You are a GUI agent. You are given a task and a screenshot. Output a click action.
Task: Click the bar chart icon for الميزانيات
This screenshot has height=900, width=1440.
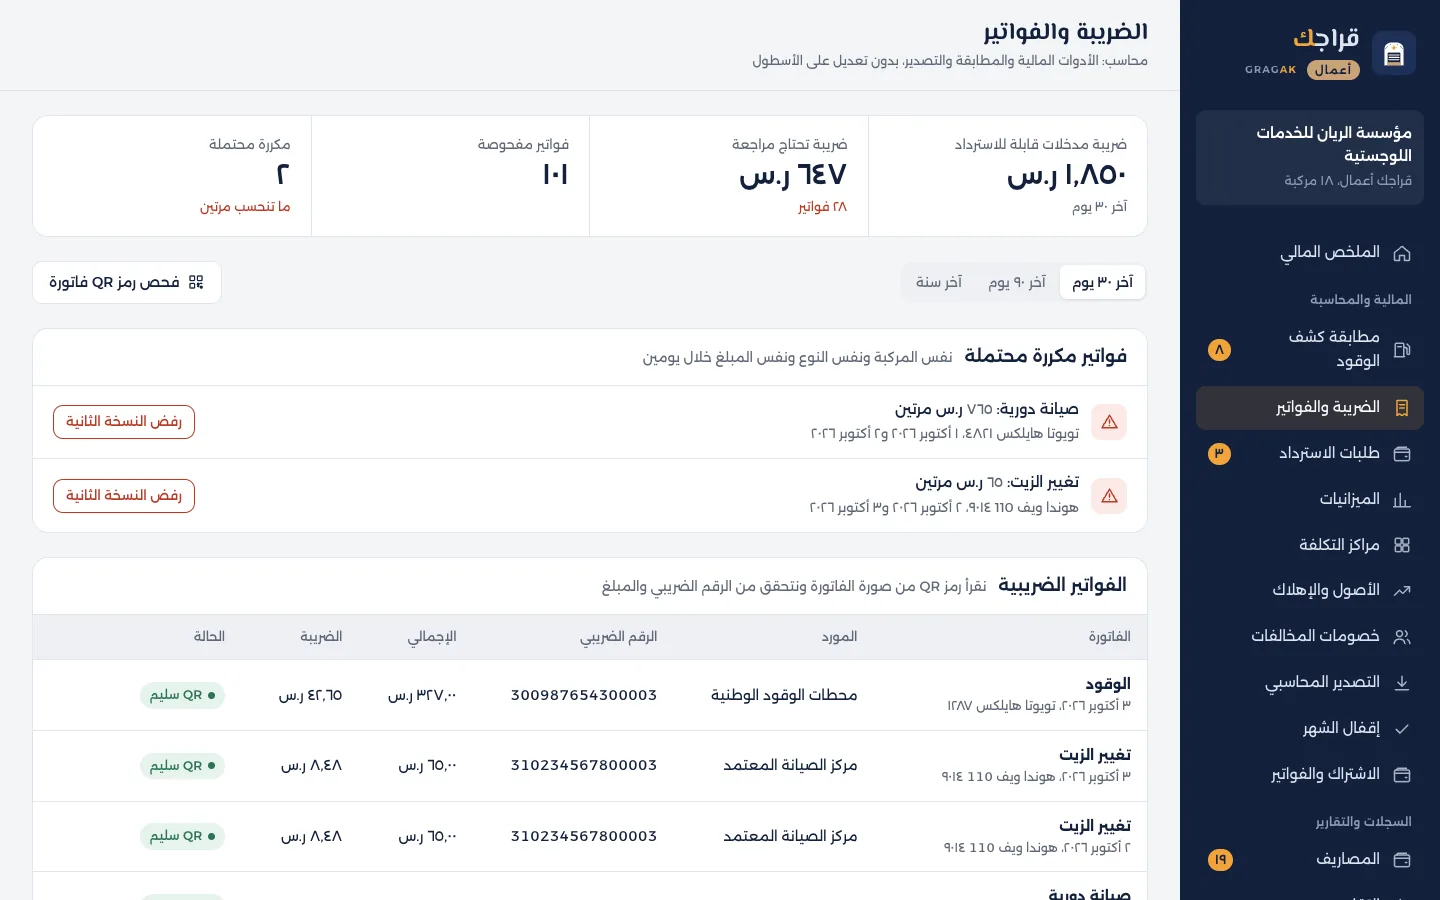(x=1402, y=500)
